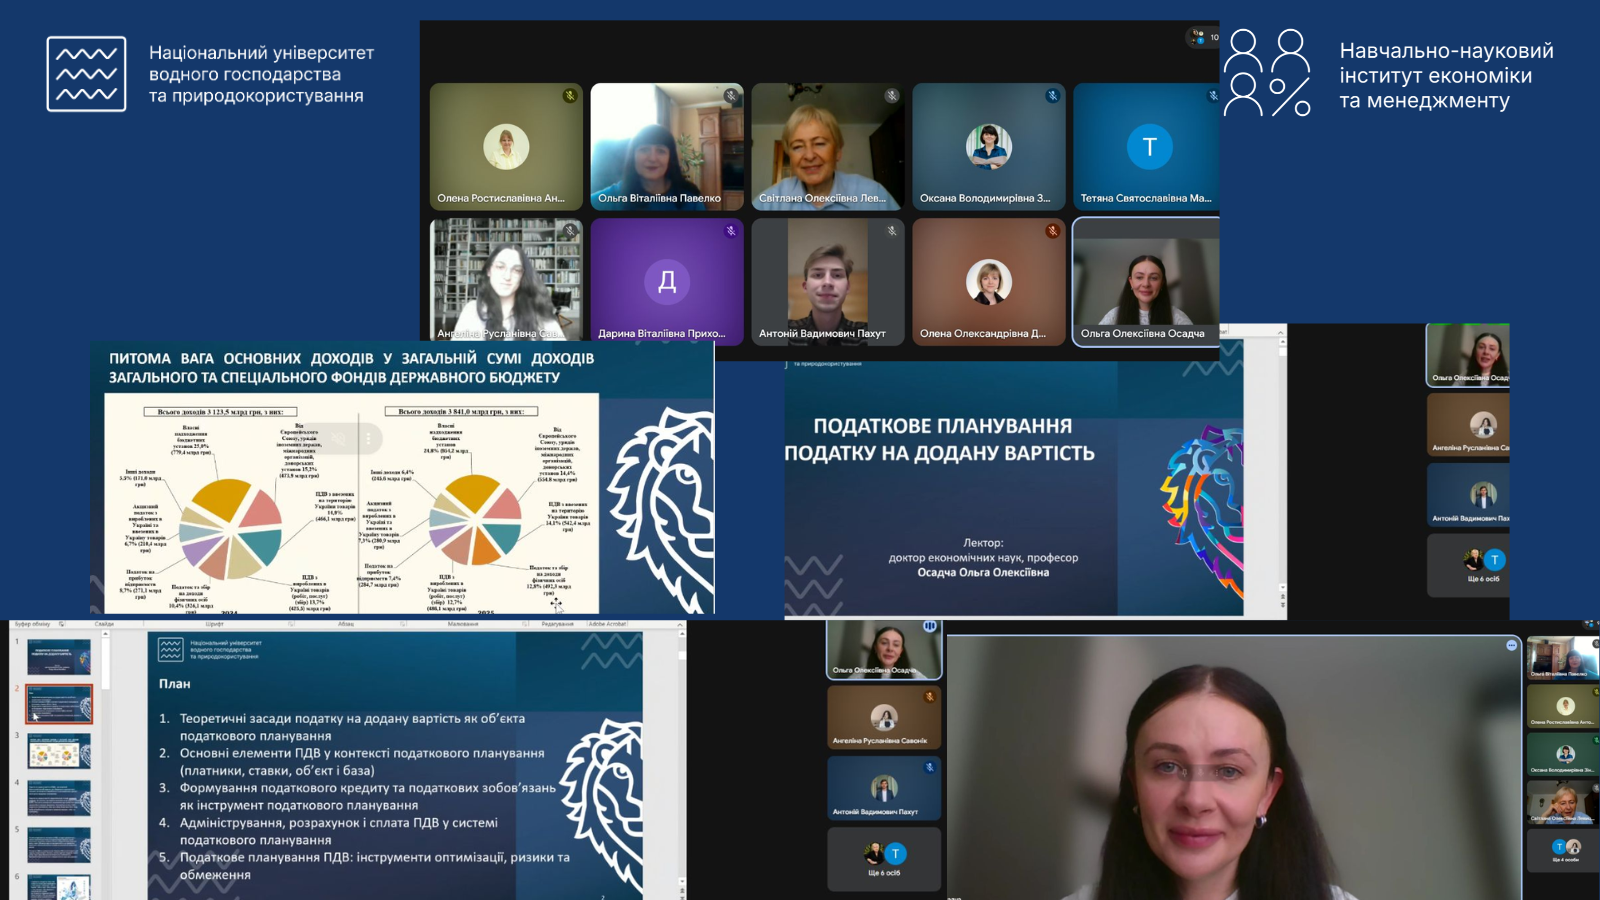Image resolution: width=1600 pixels, height=900 pixels.
Task: Select slide 3 thumbnail with pie charts
Action: 59,751
